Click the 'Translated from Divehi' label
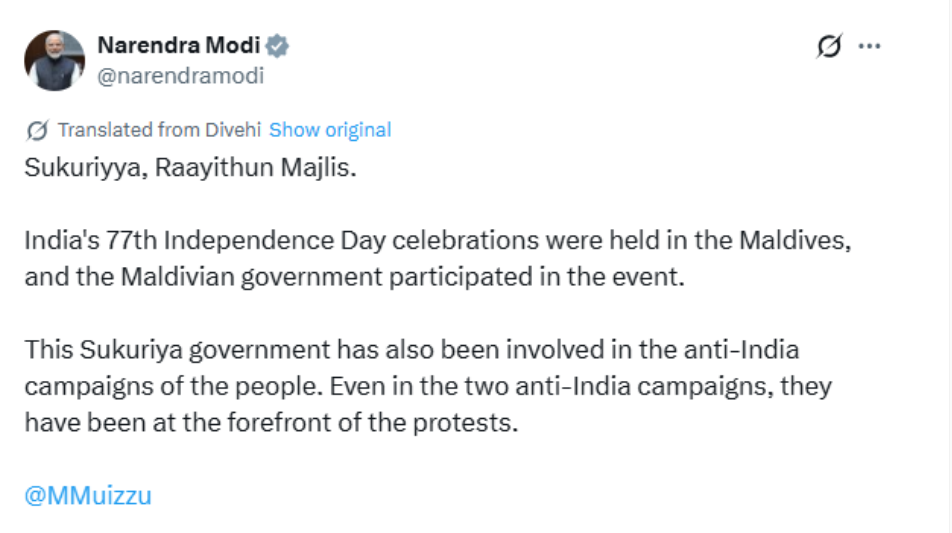952x533 pixels. (x=159, y=130)
